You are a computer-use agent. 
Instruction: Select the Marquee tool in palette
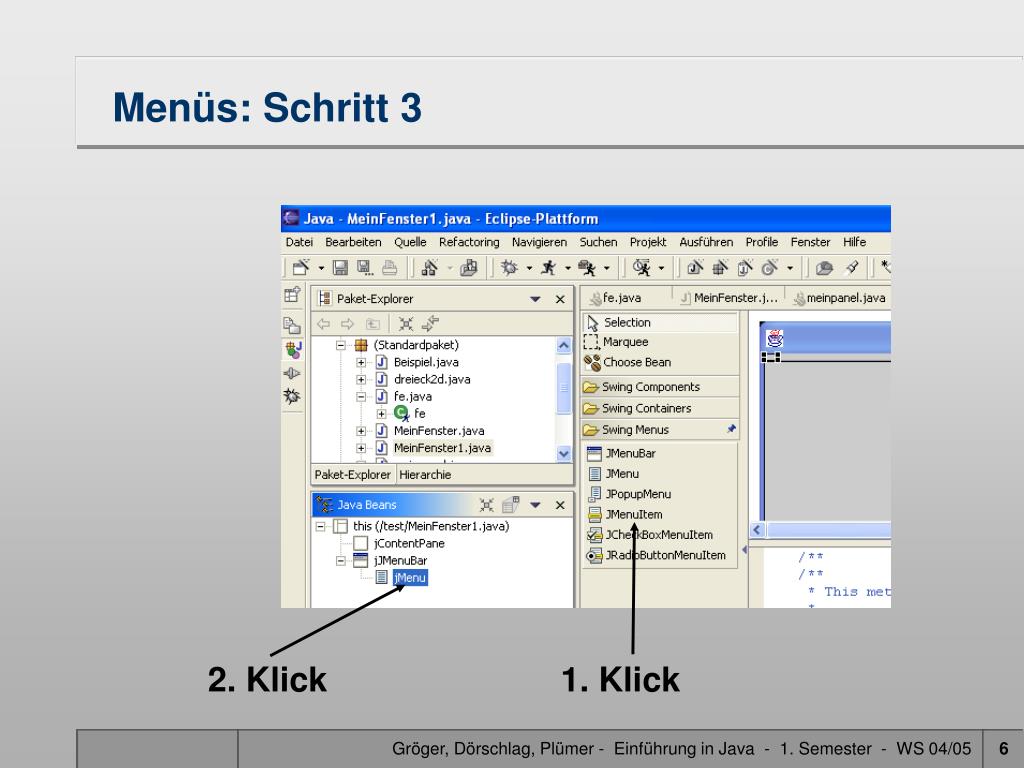660,342
